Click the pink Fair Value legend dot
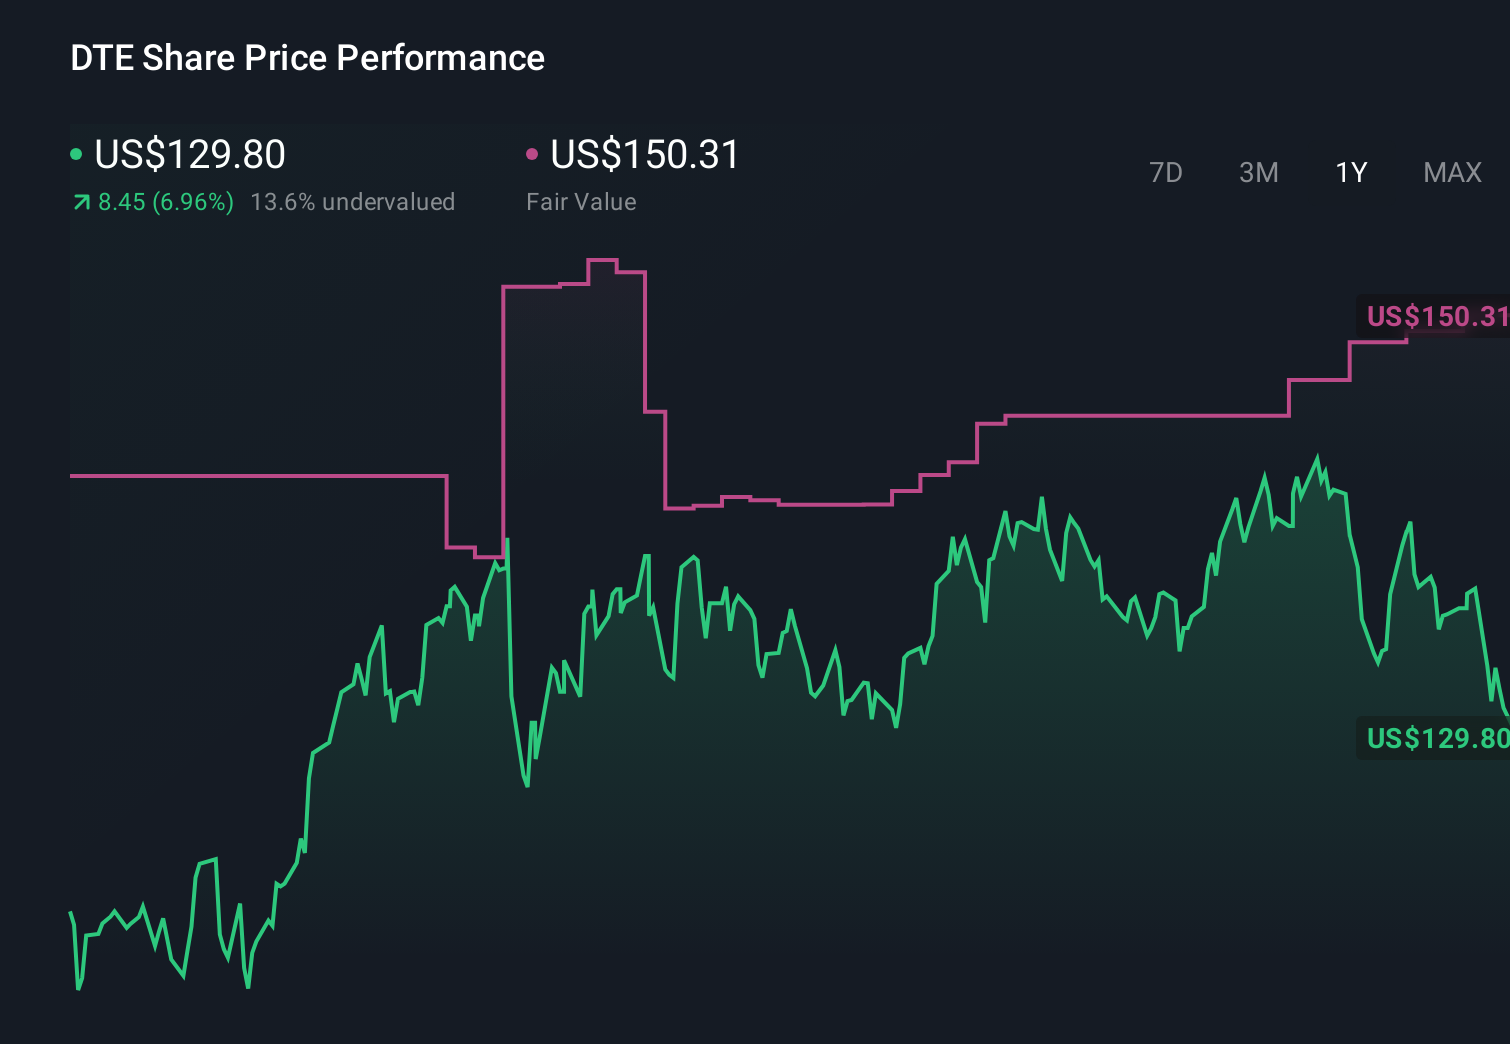 (x=533, y=153)
